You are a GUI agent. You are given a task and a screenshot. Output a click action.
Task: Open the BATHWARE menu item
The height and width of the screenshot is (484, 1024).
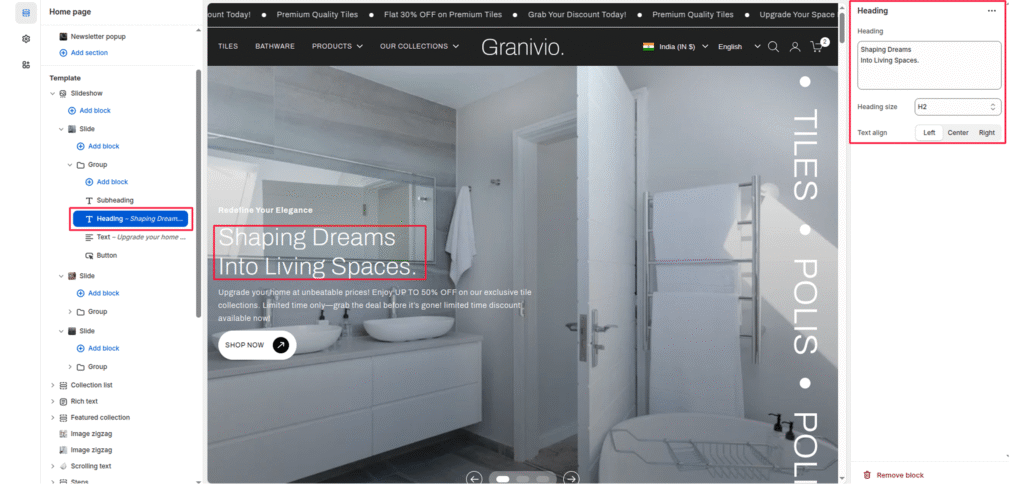[275, 47]
